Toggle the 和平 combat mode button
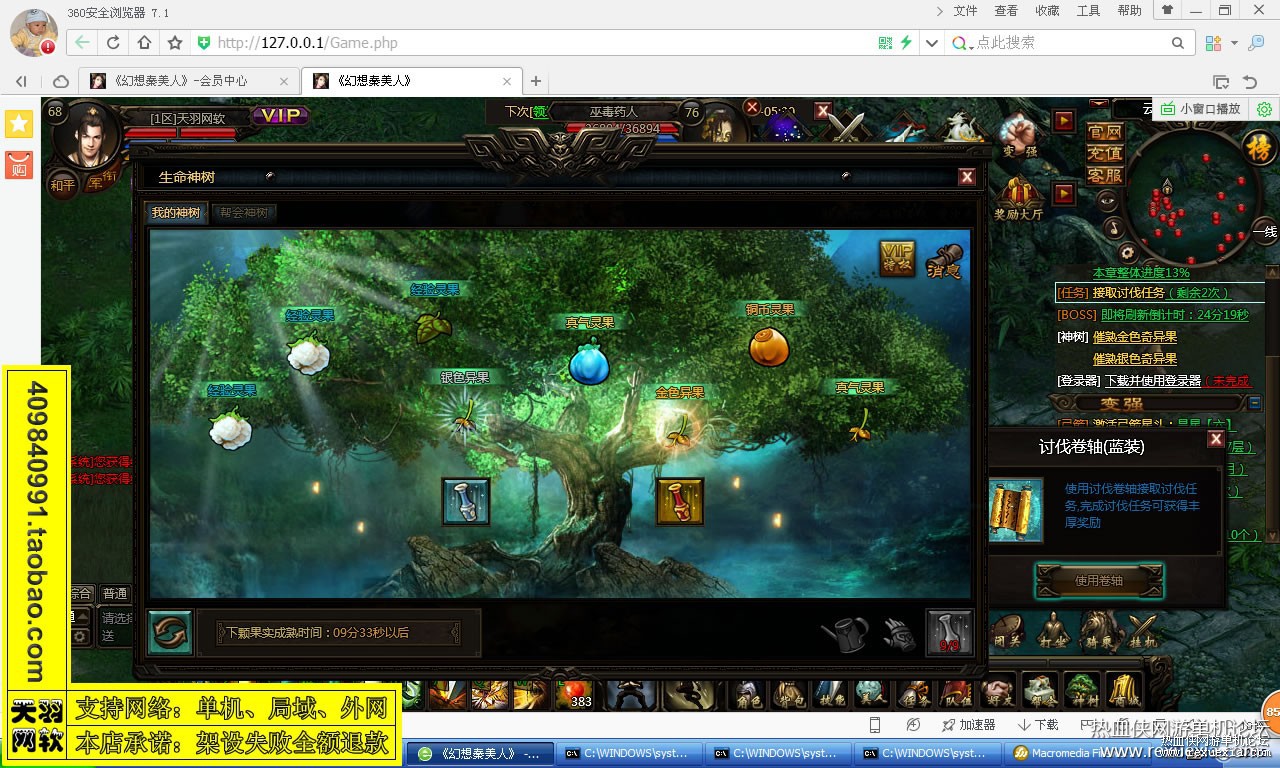 click(62, 184)
